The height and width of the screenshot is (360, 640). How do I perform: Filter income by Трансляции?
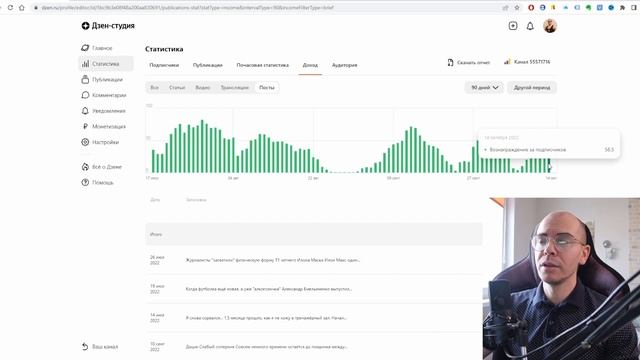click(x=234, y=87)
